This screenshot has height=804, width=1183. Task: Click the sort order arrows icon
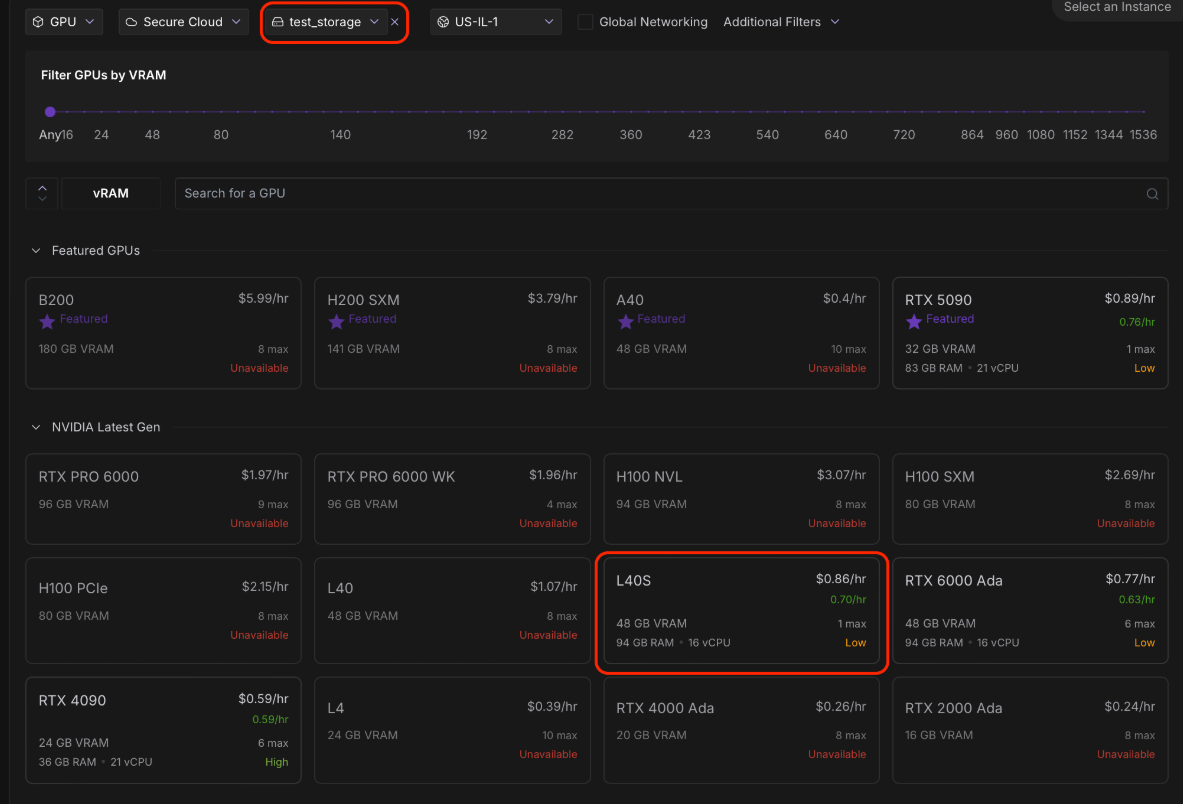[42, 193]
